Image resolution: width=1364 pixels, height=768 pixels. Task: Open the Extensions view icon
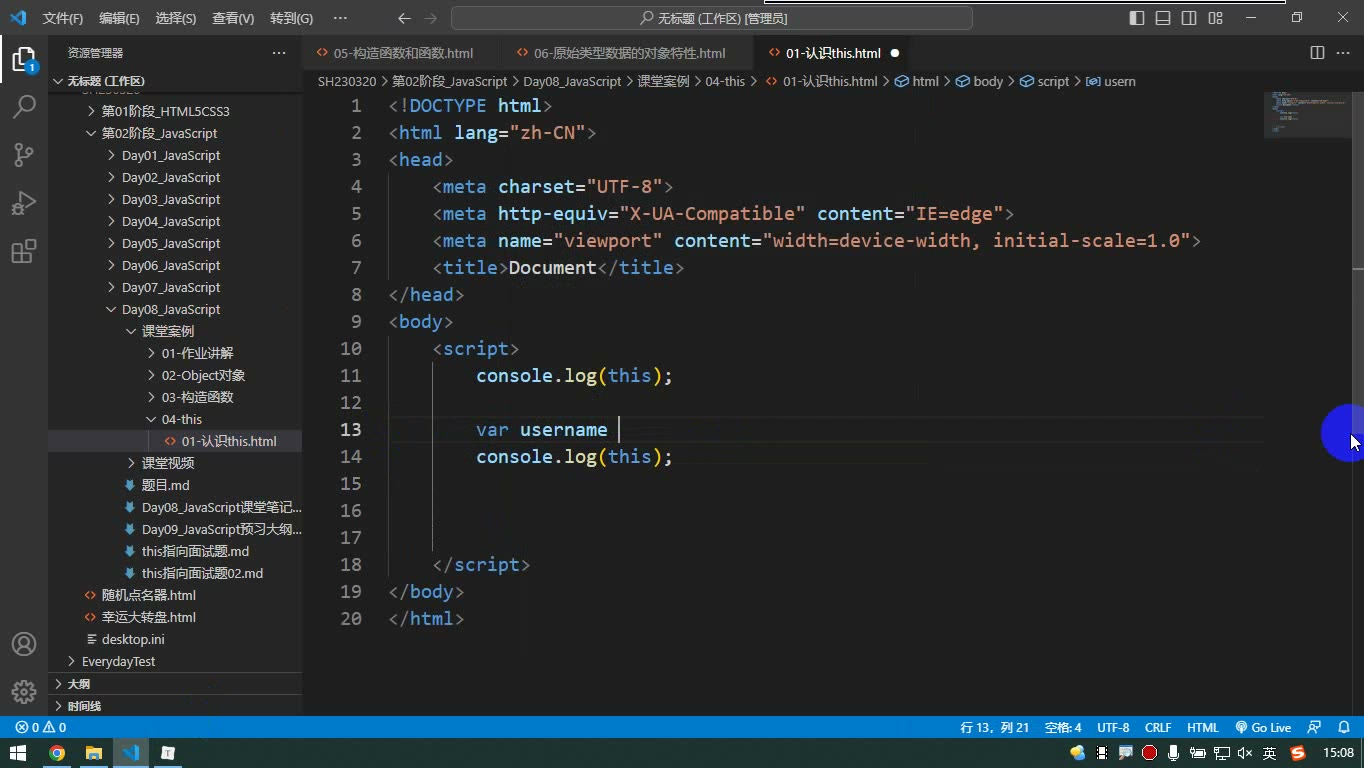24,251
